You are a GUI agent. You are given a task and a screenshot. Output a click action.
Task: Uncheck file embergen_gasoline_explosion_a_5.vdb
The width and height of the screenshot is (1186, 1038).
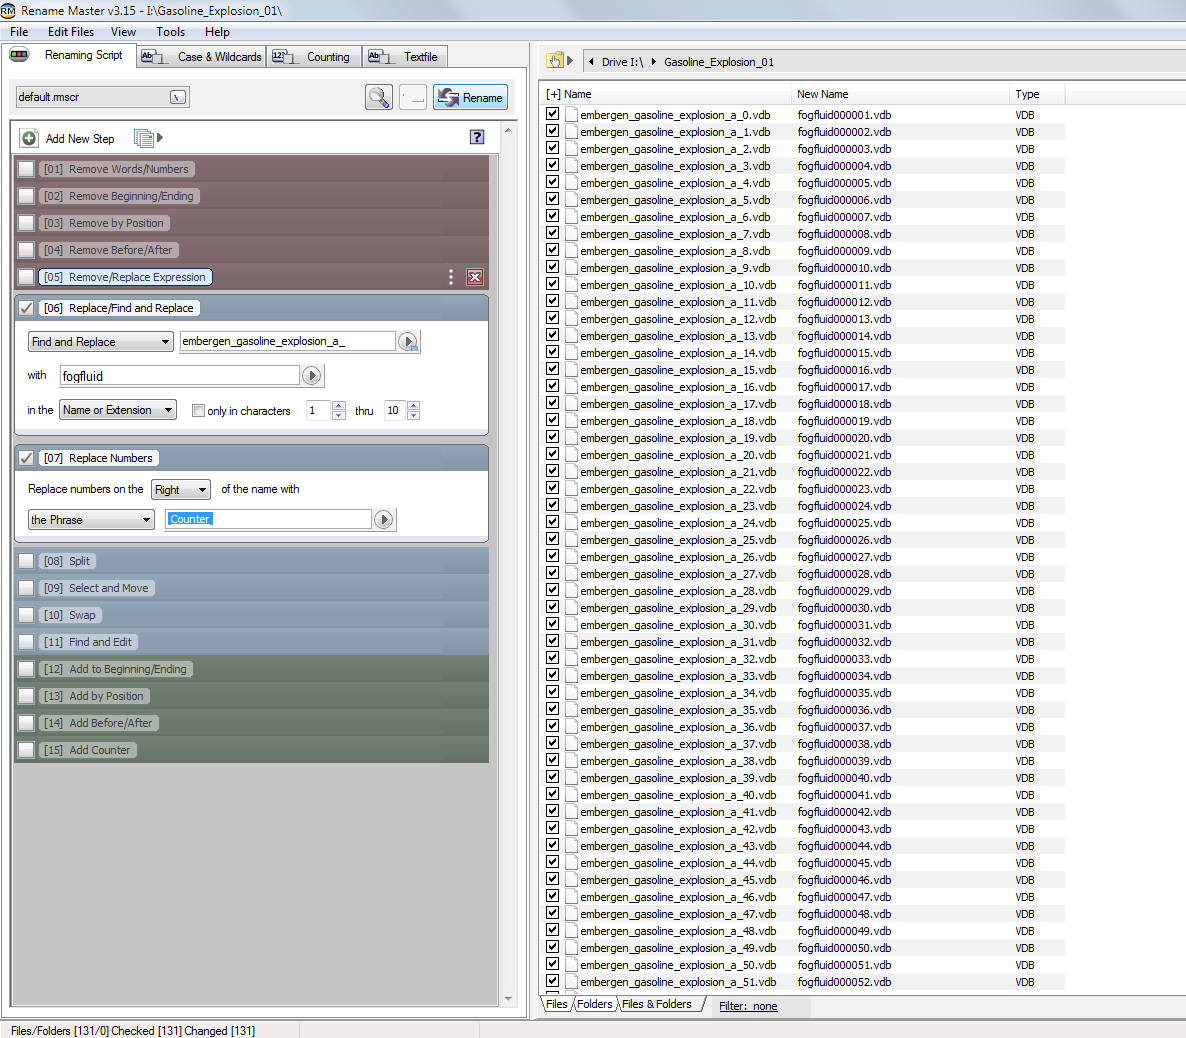pyautogui.click(x=553, y=199)
